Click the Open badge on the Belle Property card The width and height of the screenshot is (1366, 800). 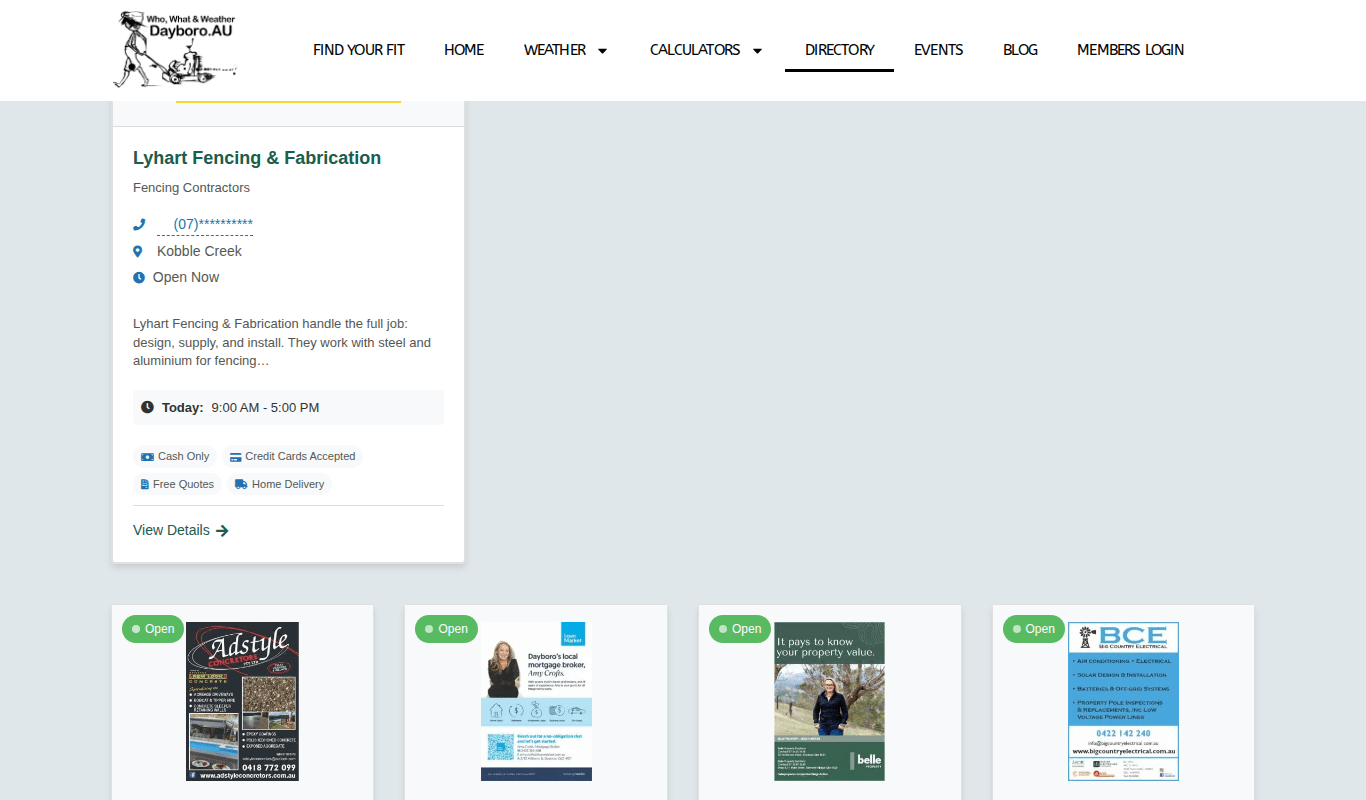tap(740, 629)
